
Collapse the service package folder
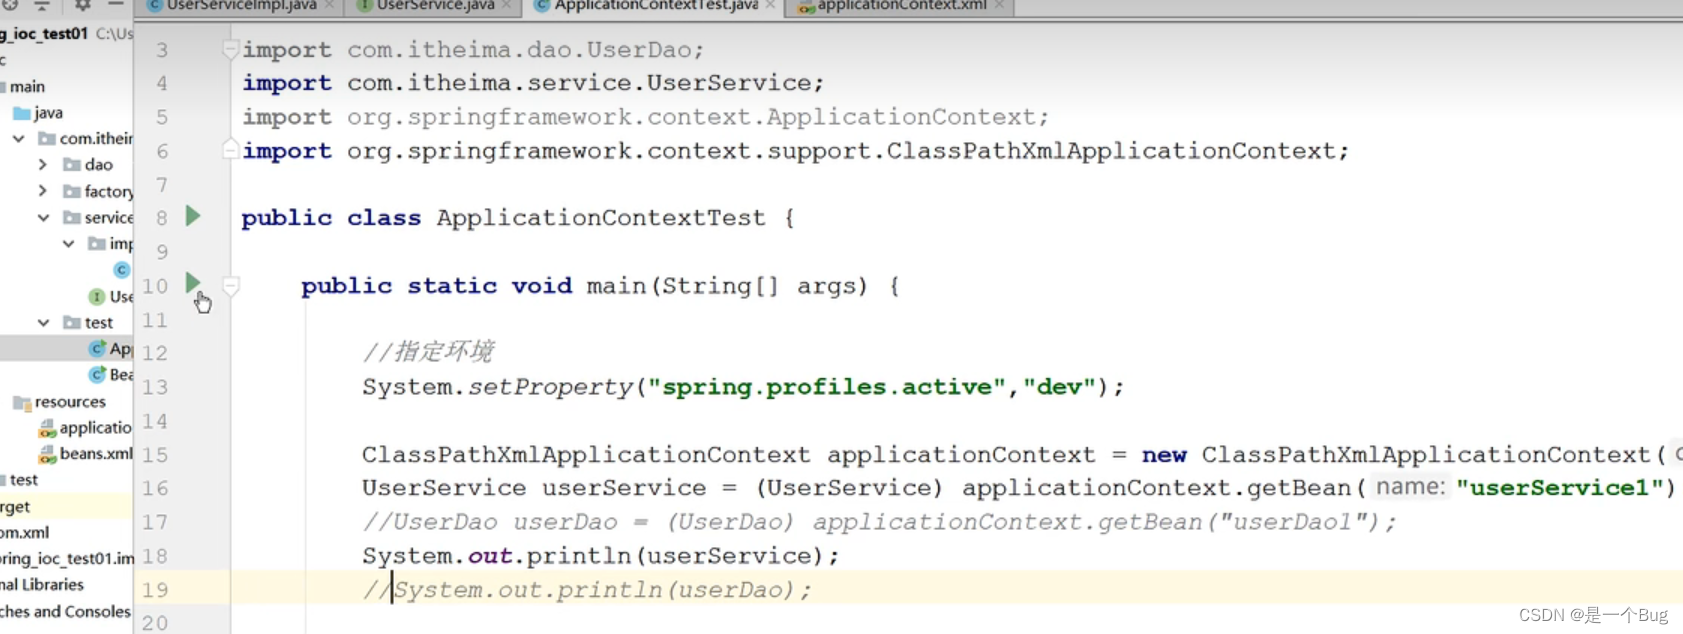click(x=43, y=217)
